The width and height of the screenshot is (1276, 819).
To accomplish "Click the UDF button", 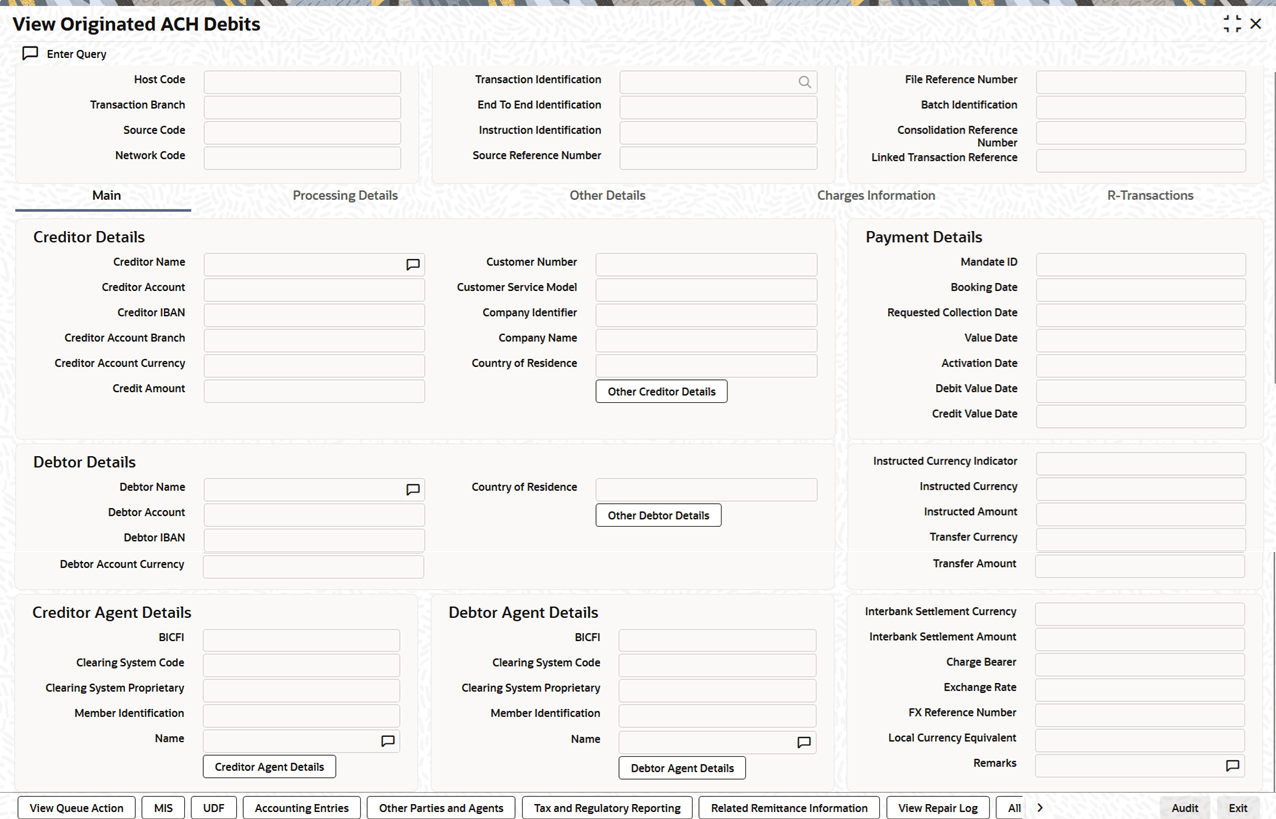I will [214, 808].
